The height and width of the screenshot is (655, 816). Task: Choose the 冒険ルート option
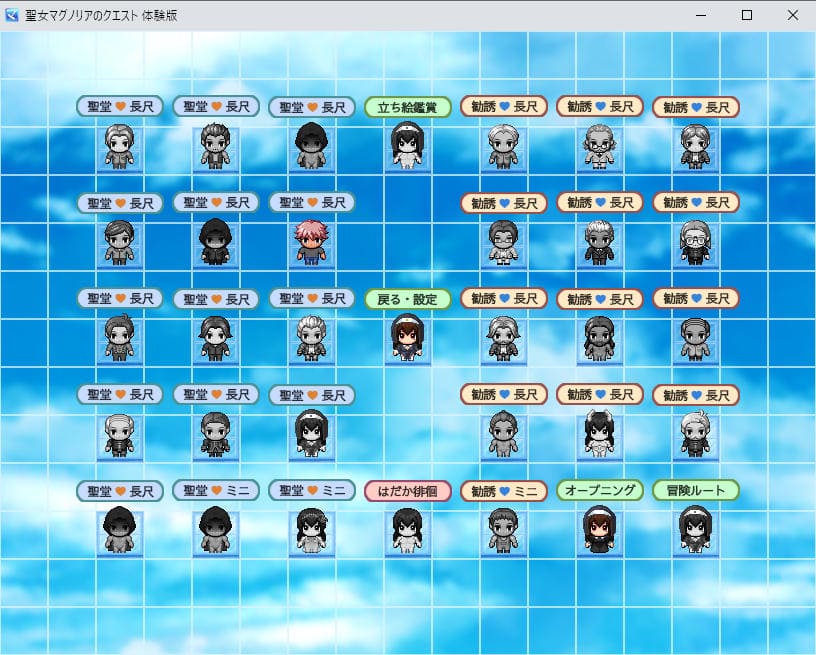(x=695, y=491)
